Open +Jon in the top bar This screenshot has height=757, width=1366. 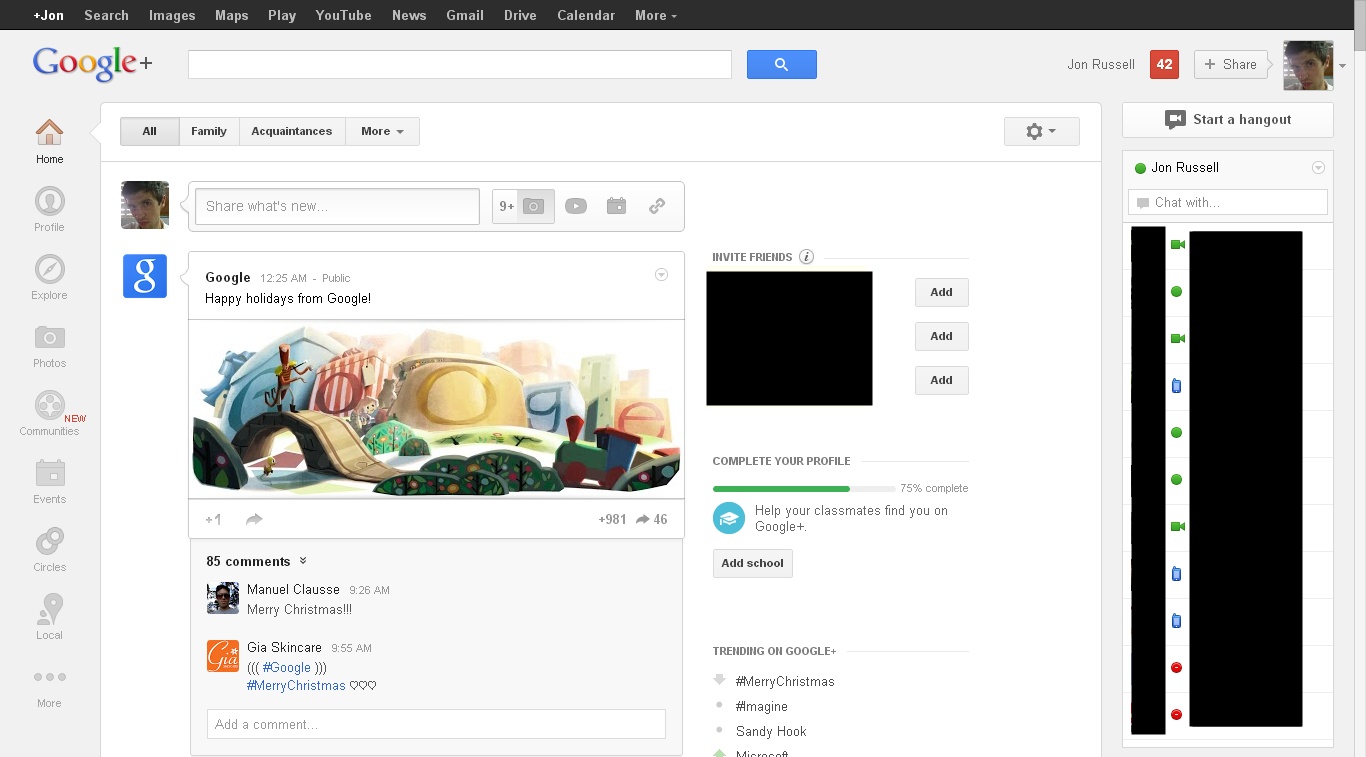coord(48,15)
